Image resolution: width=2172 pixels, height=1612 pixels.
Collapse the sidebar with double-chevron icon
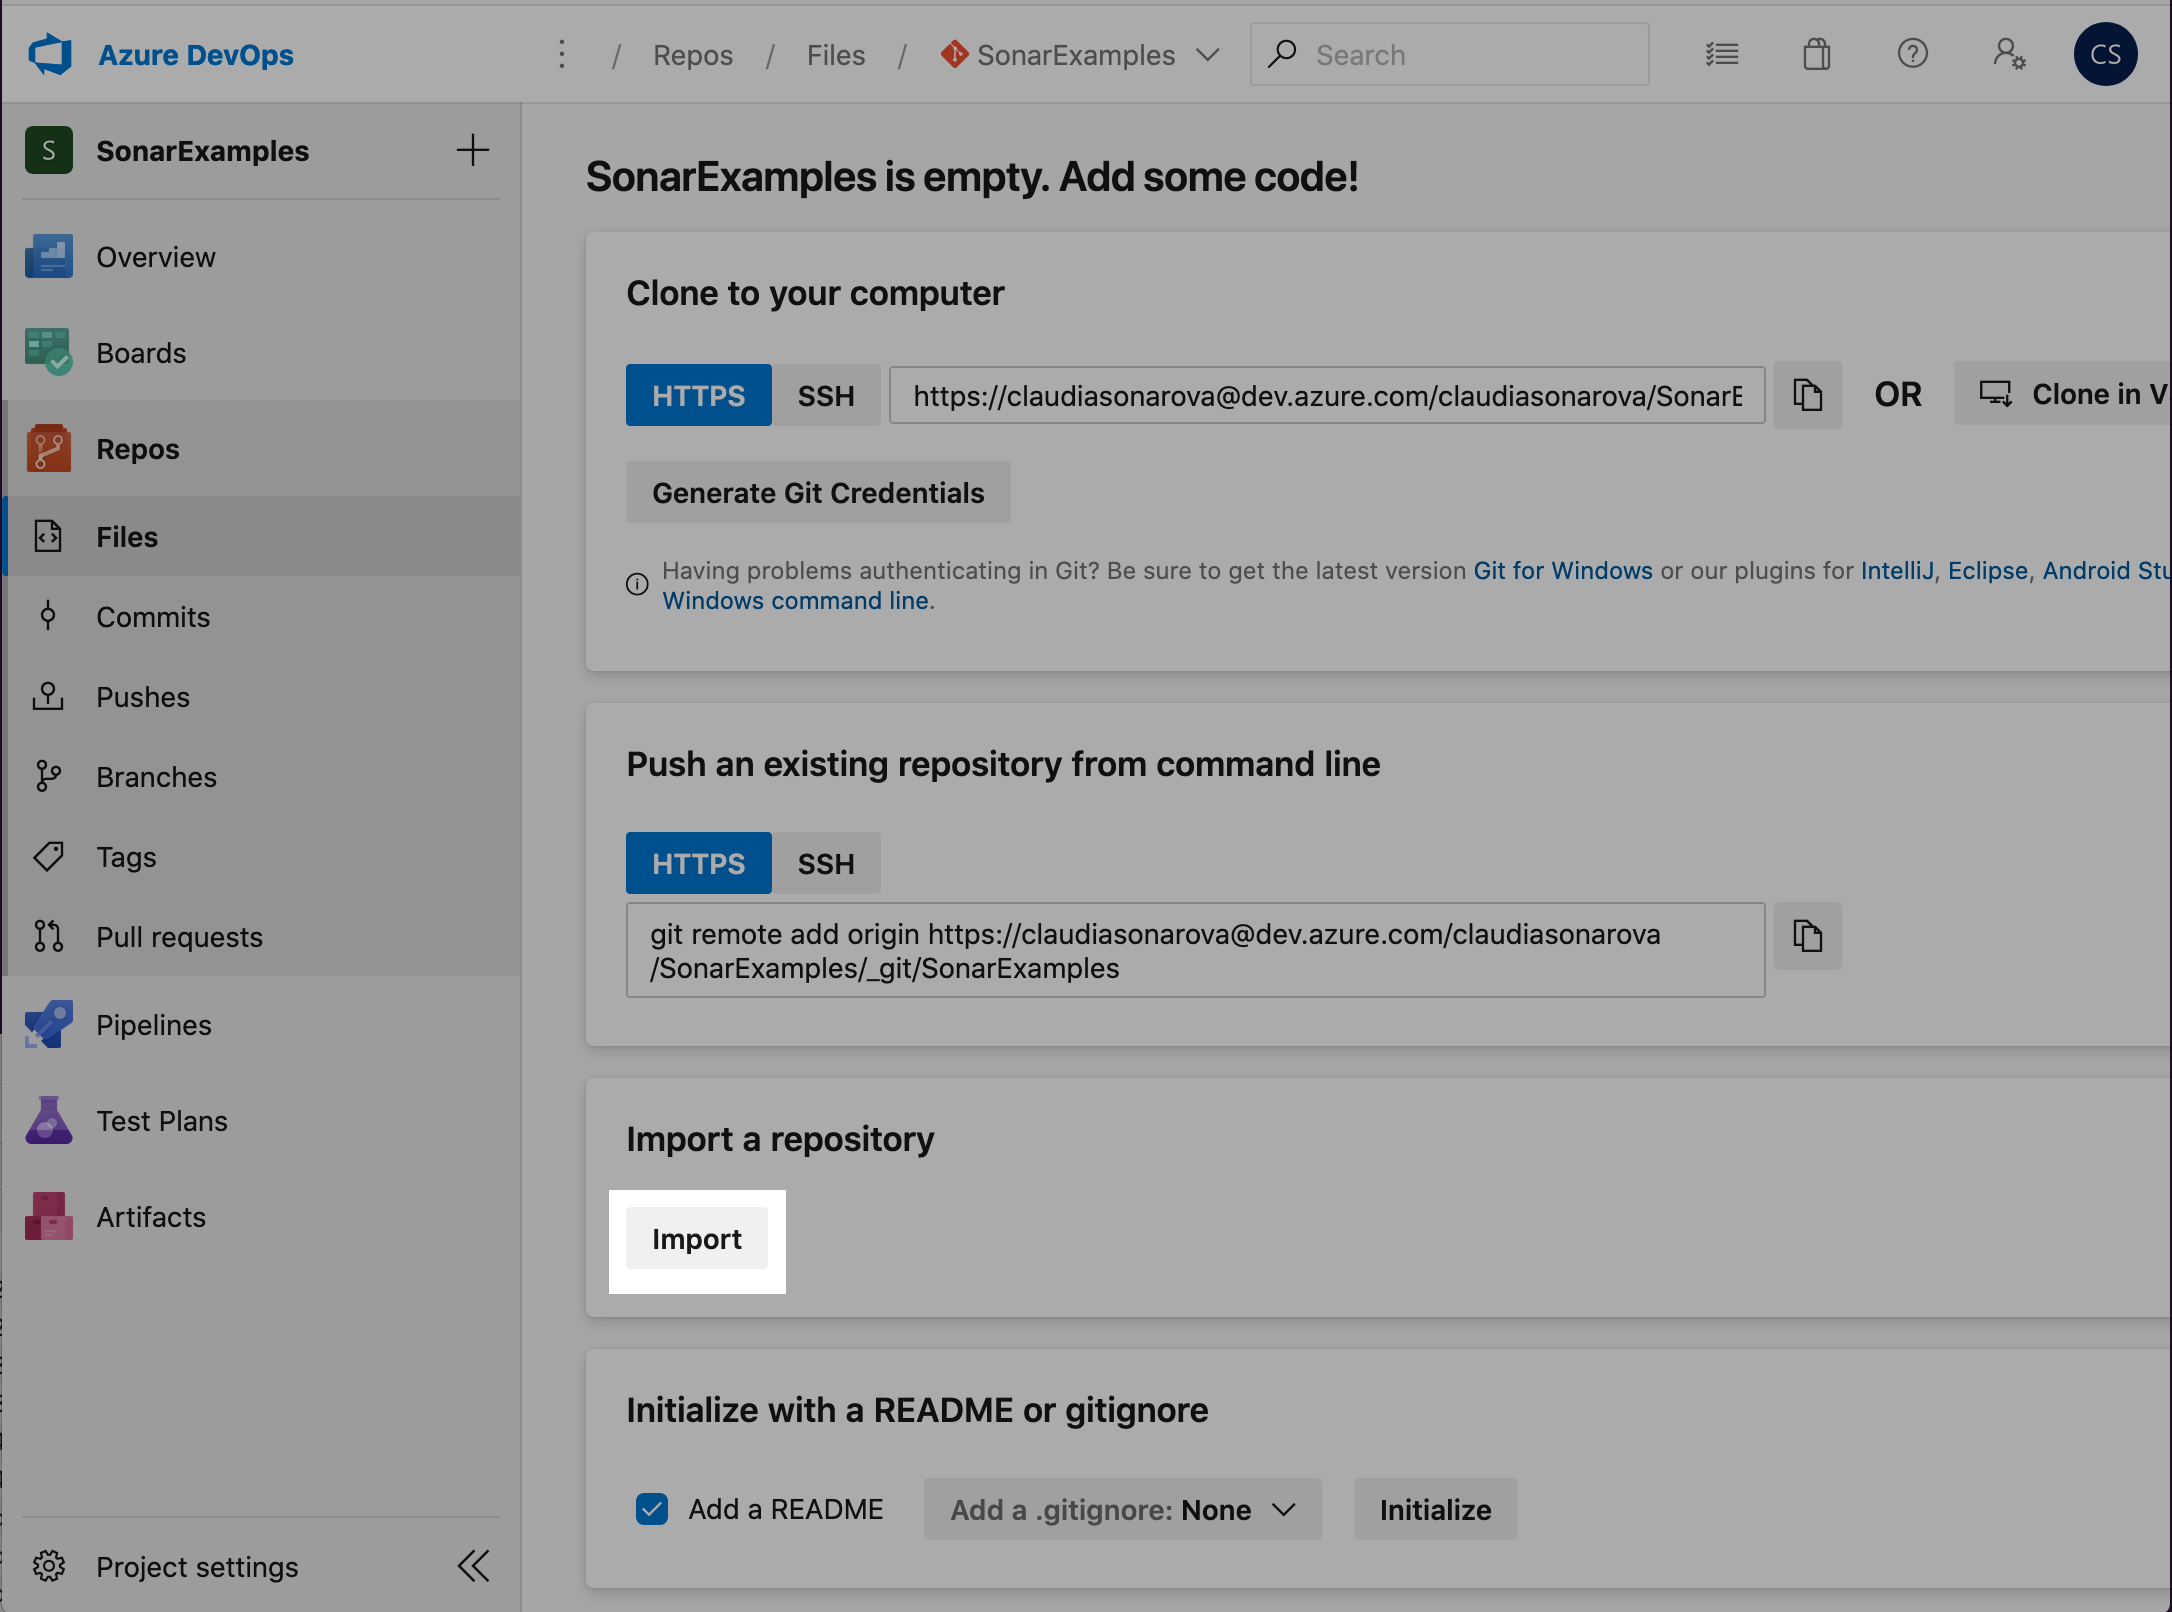point(473,1566)
